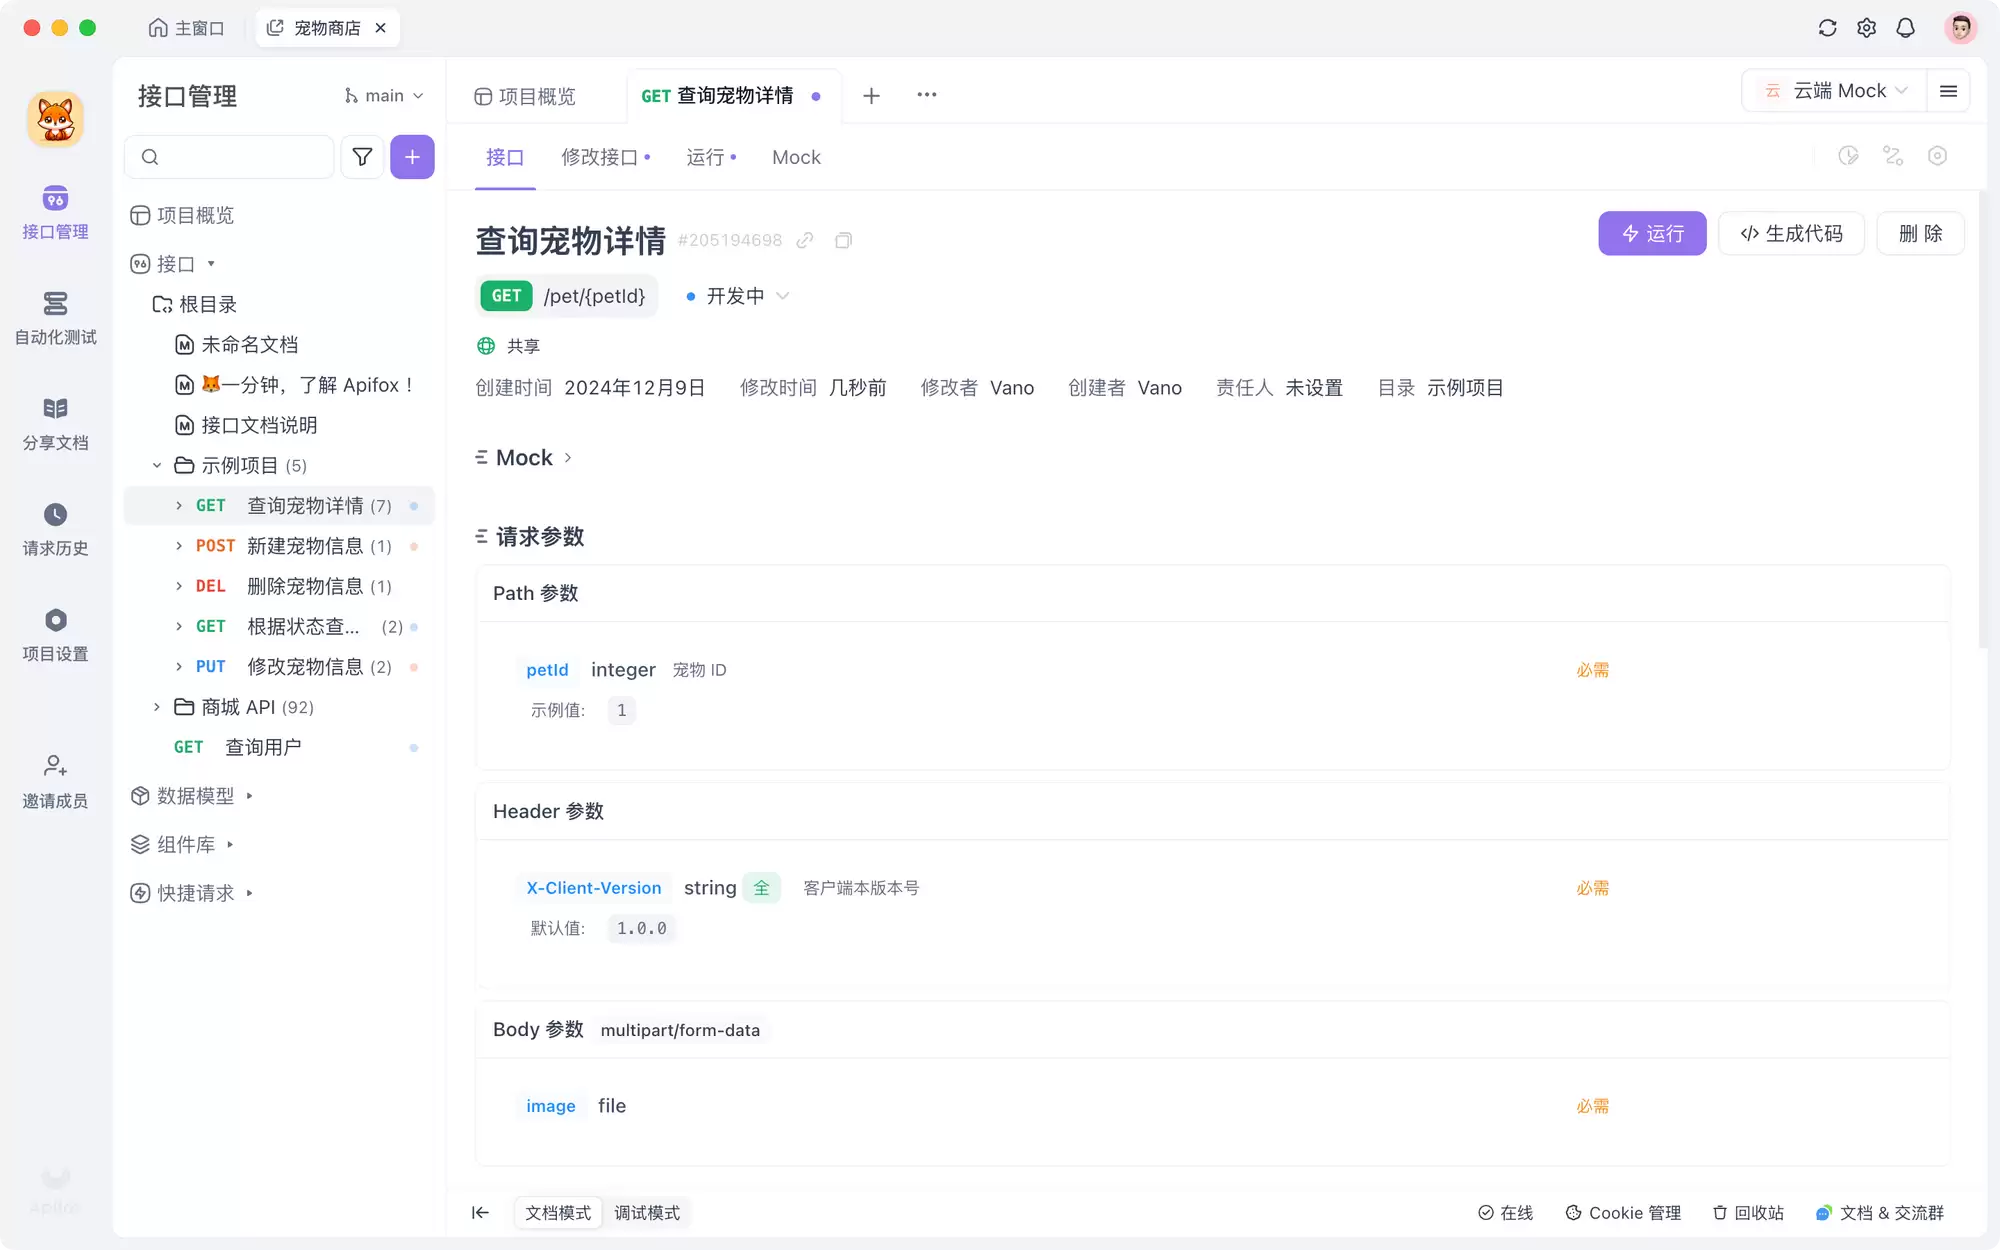Screen dimensions: 2000x1250
Task: Open the 回收站 recycle bin
Action: [1748, 1213]
